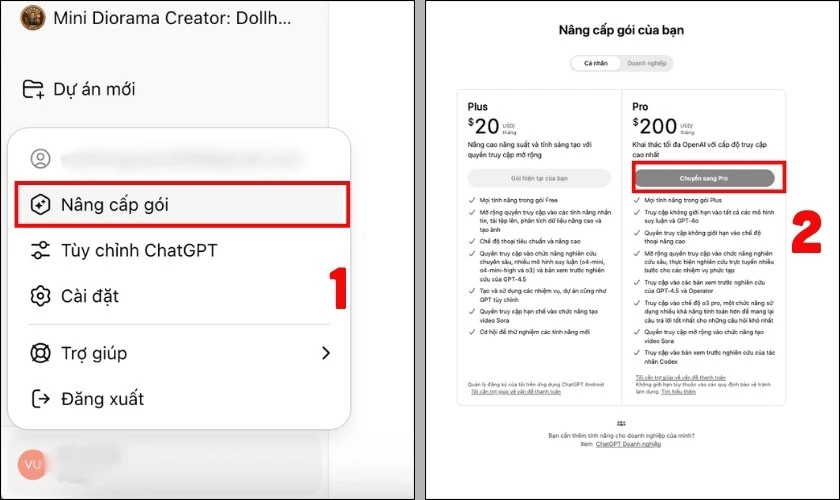Click team icon above business plan note

[x=621, y=423]
